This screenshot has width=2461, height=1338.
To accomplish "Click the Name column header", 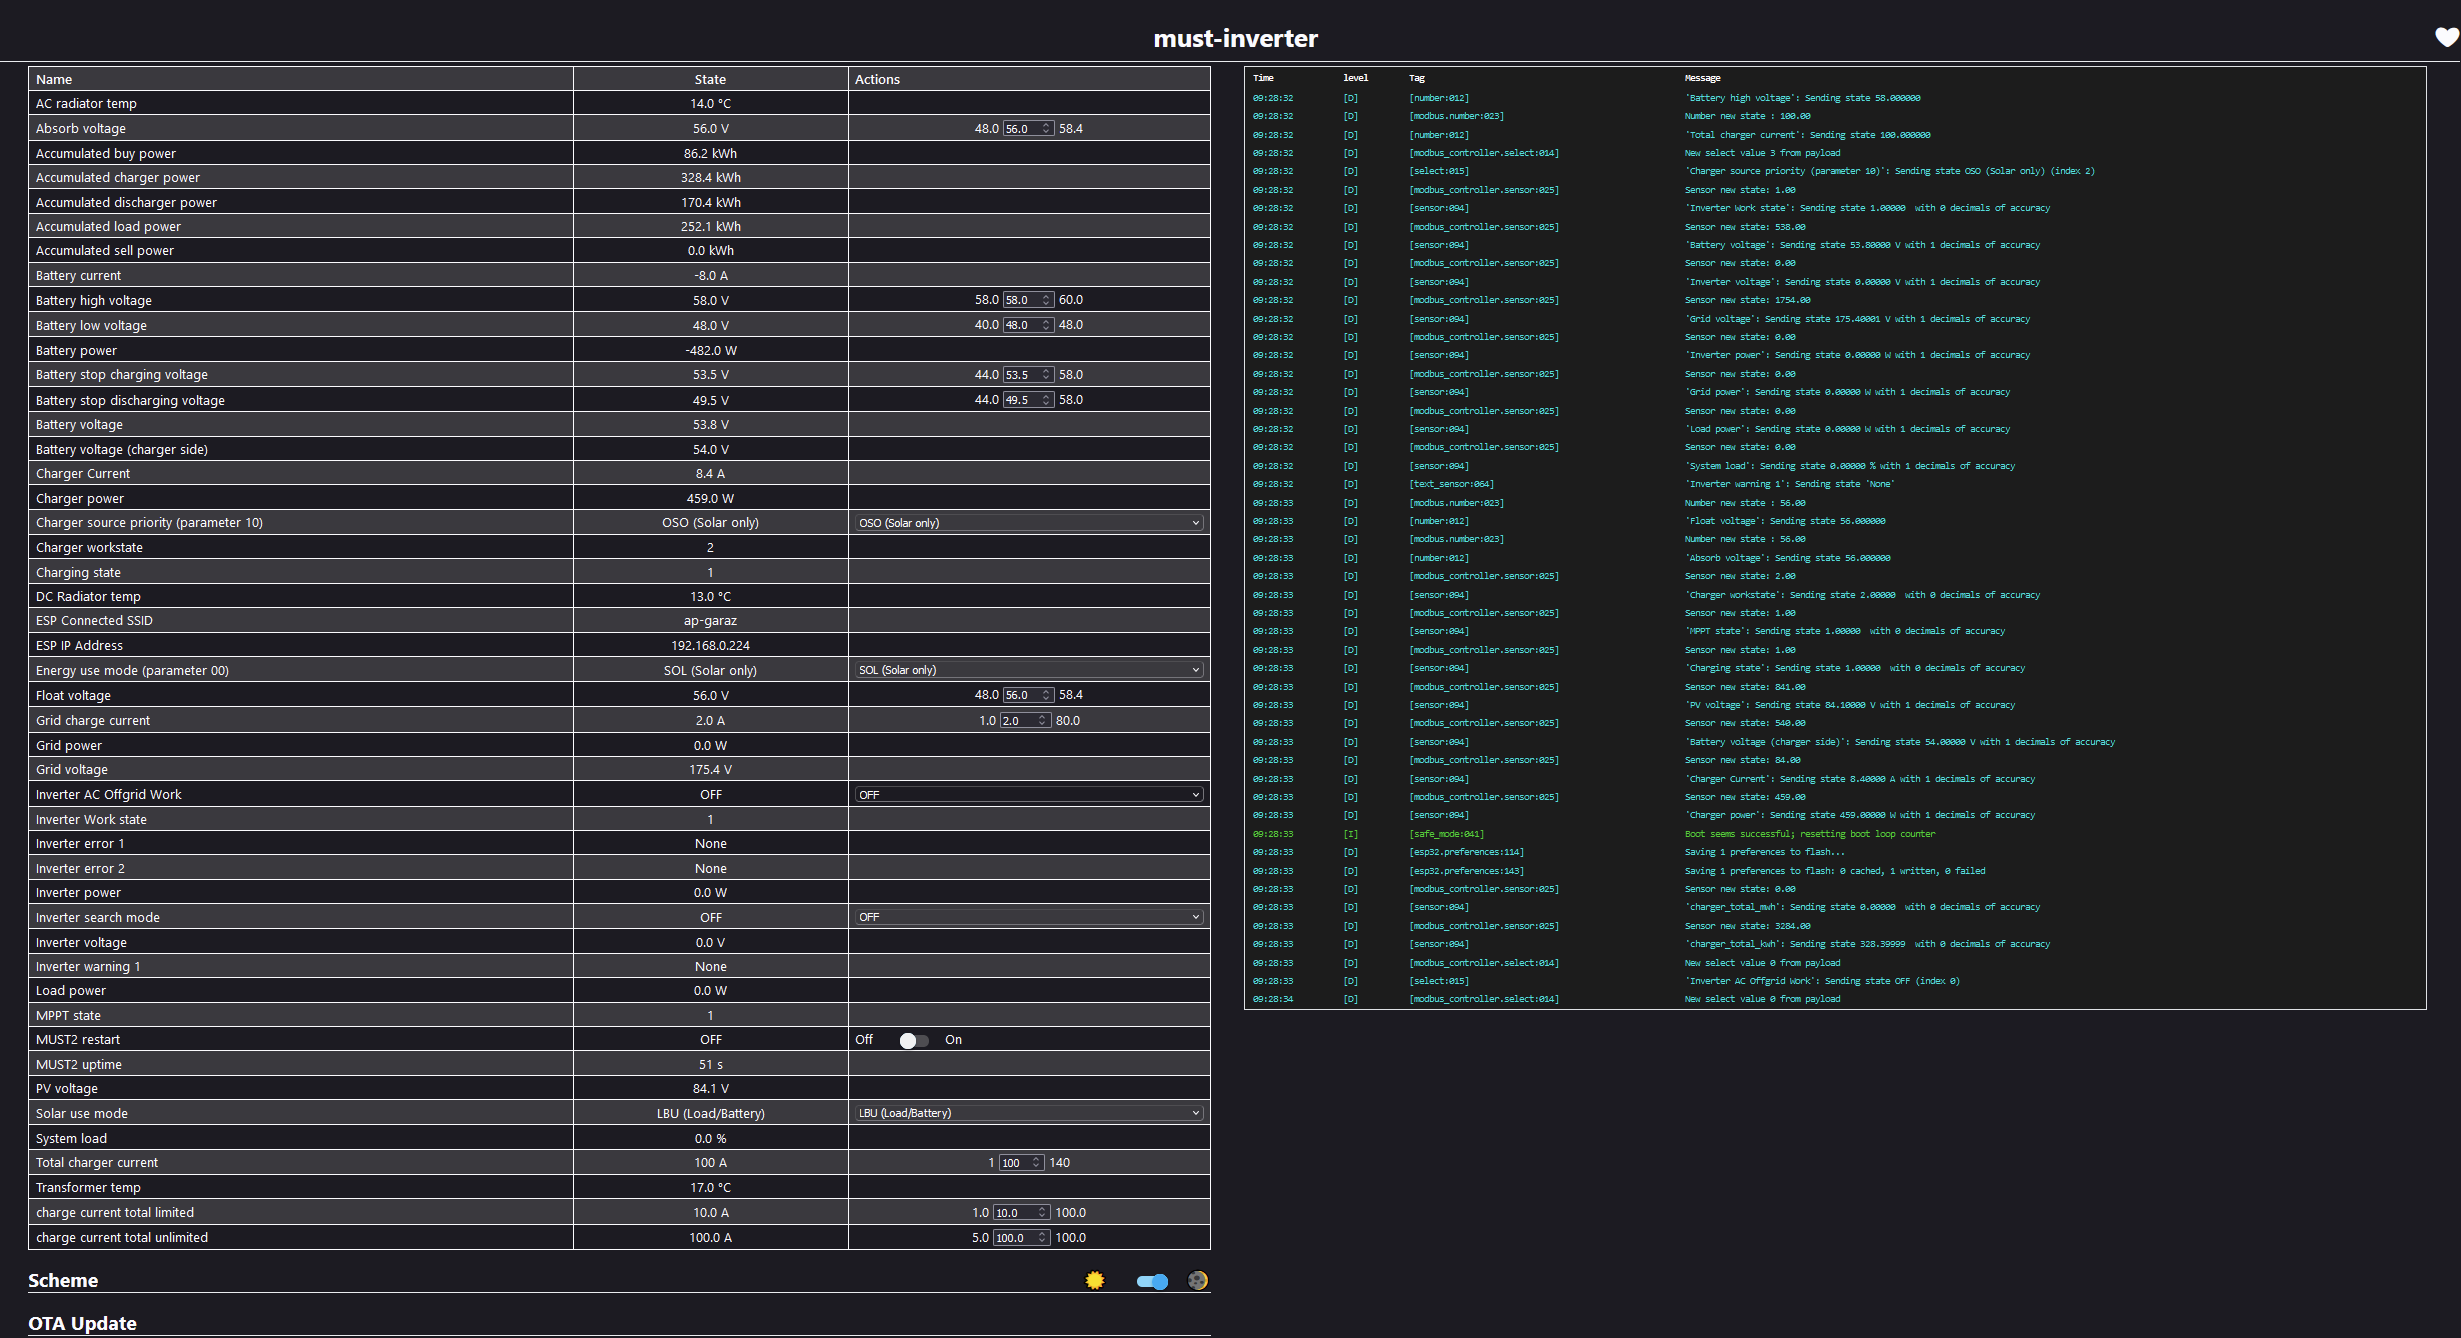I will (x=54, y=79).
